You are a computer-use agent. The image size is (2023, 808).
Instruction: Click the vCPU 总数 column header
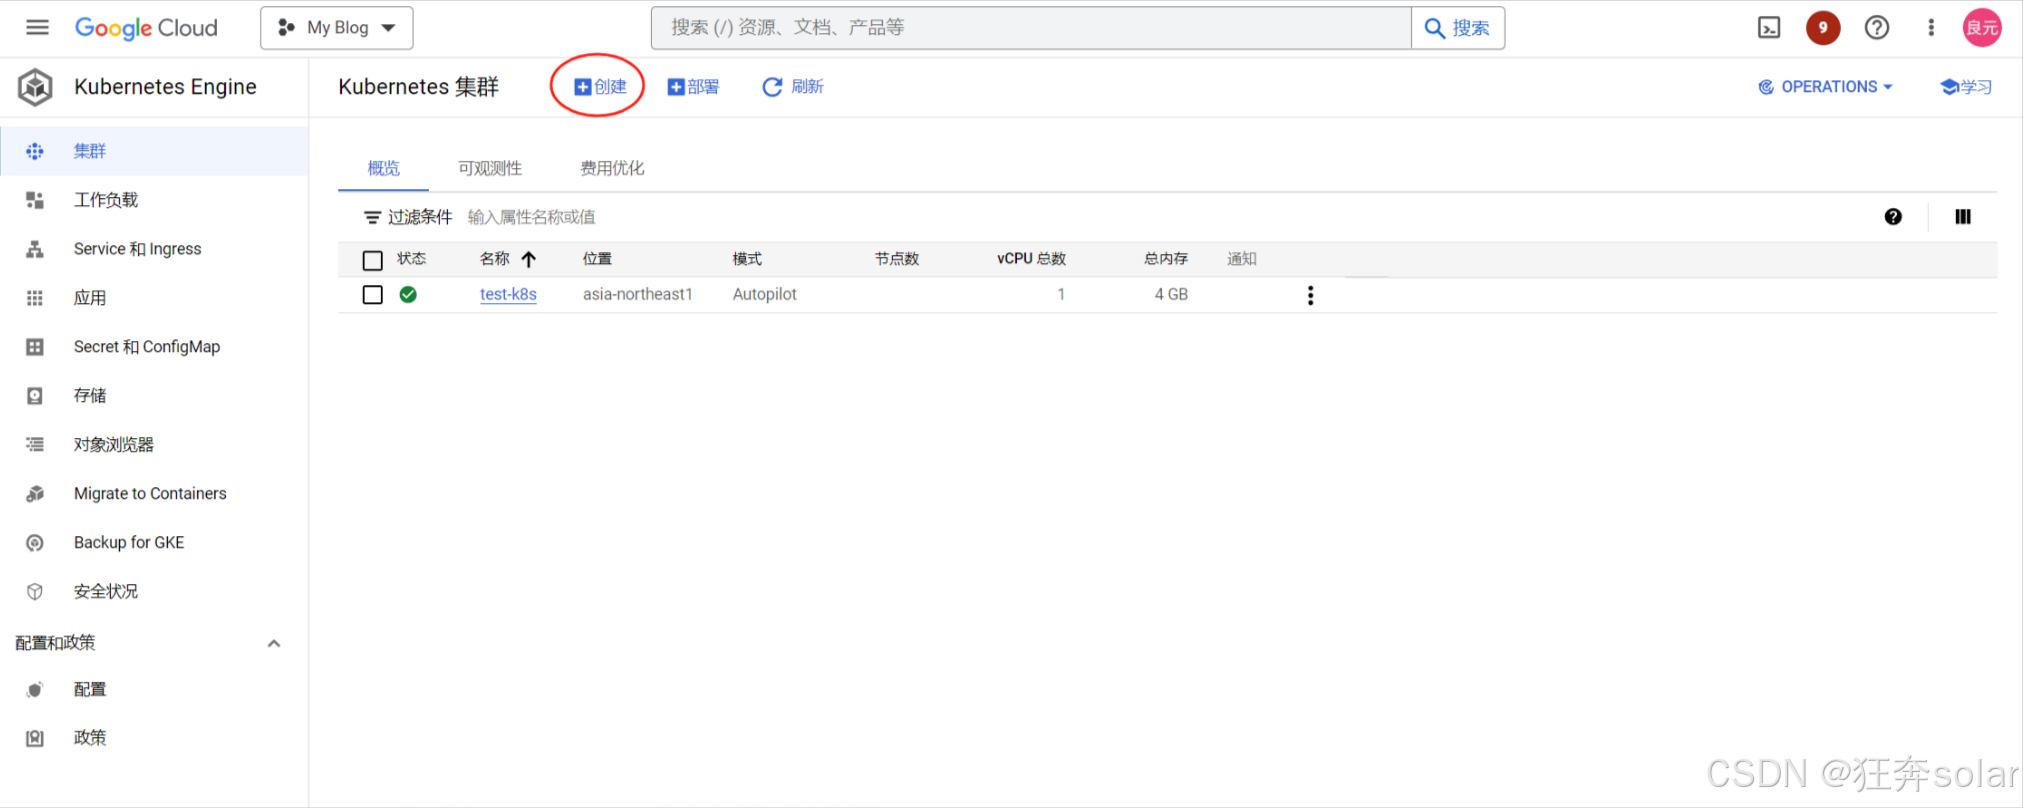click(x=1031, y=259)
